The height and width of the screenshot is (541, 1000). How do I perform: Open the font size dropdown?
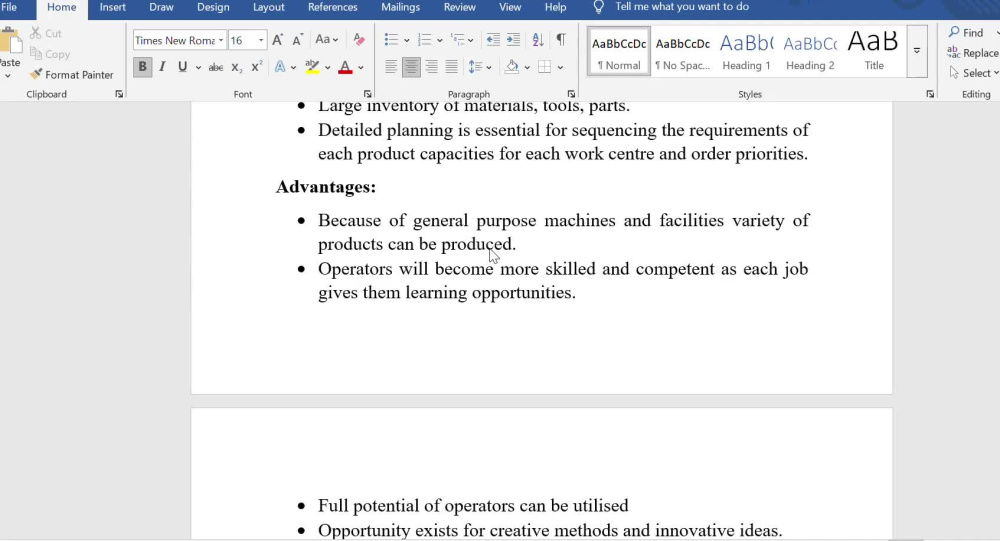click(x=261, y=40)
